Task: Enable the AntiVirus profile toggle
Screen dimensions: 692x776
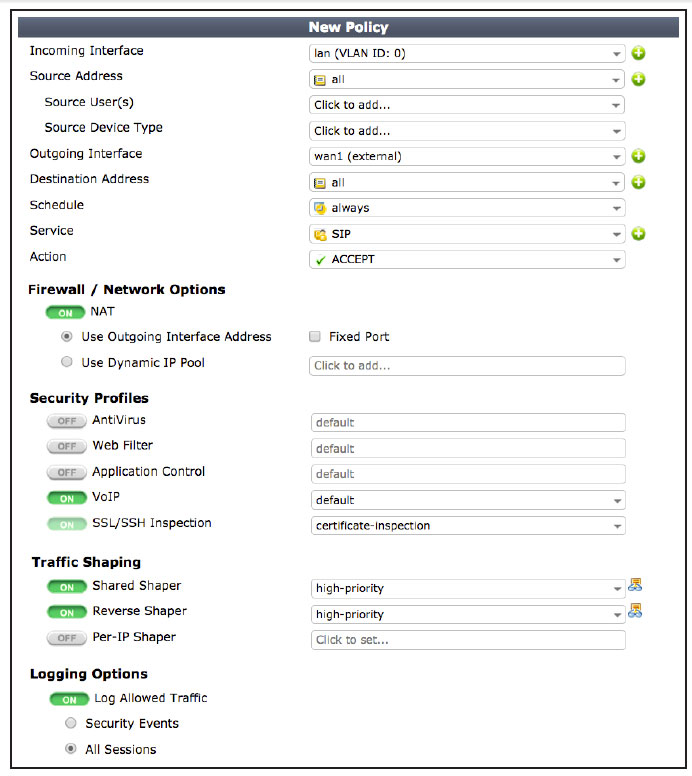Action: (x=66, y=421)
